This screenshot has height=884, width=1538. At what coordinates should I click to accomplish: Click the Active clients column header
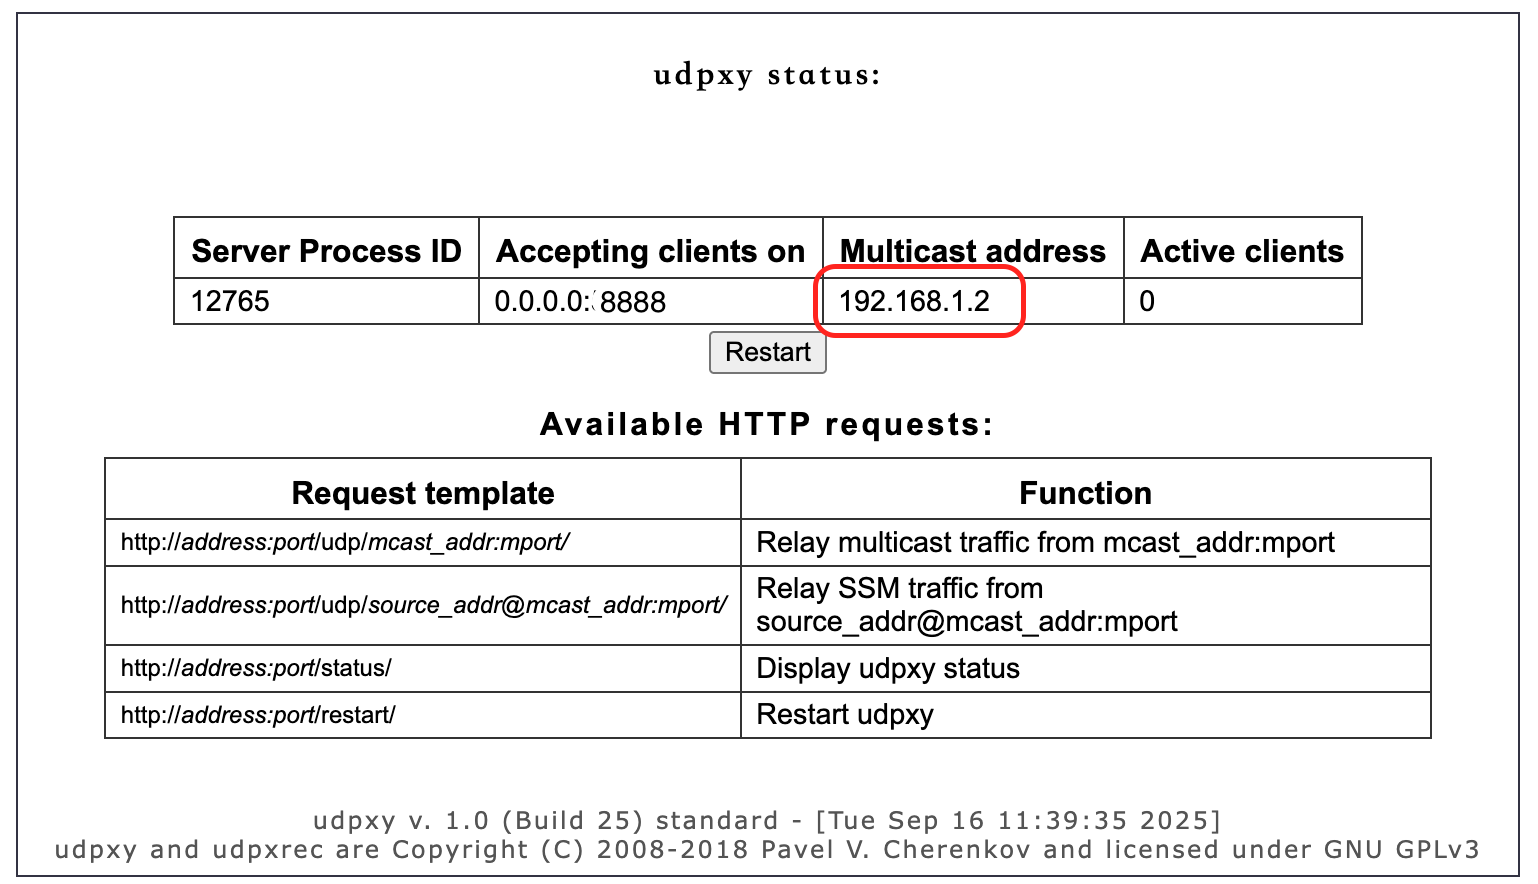click(1242, 251)
